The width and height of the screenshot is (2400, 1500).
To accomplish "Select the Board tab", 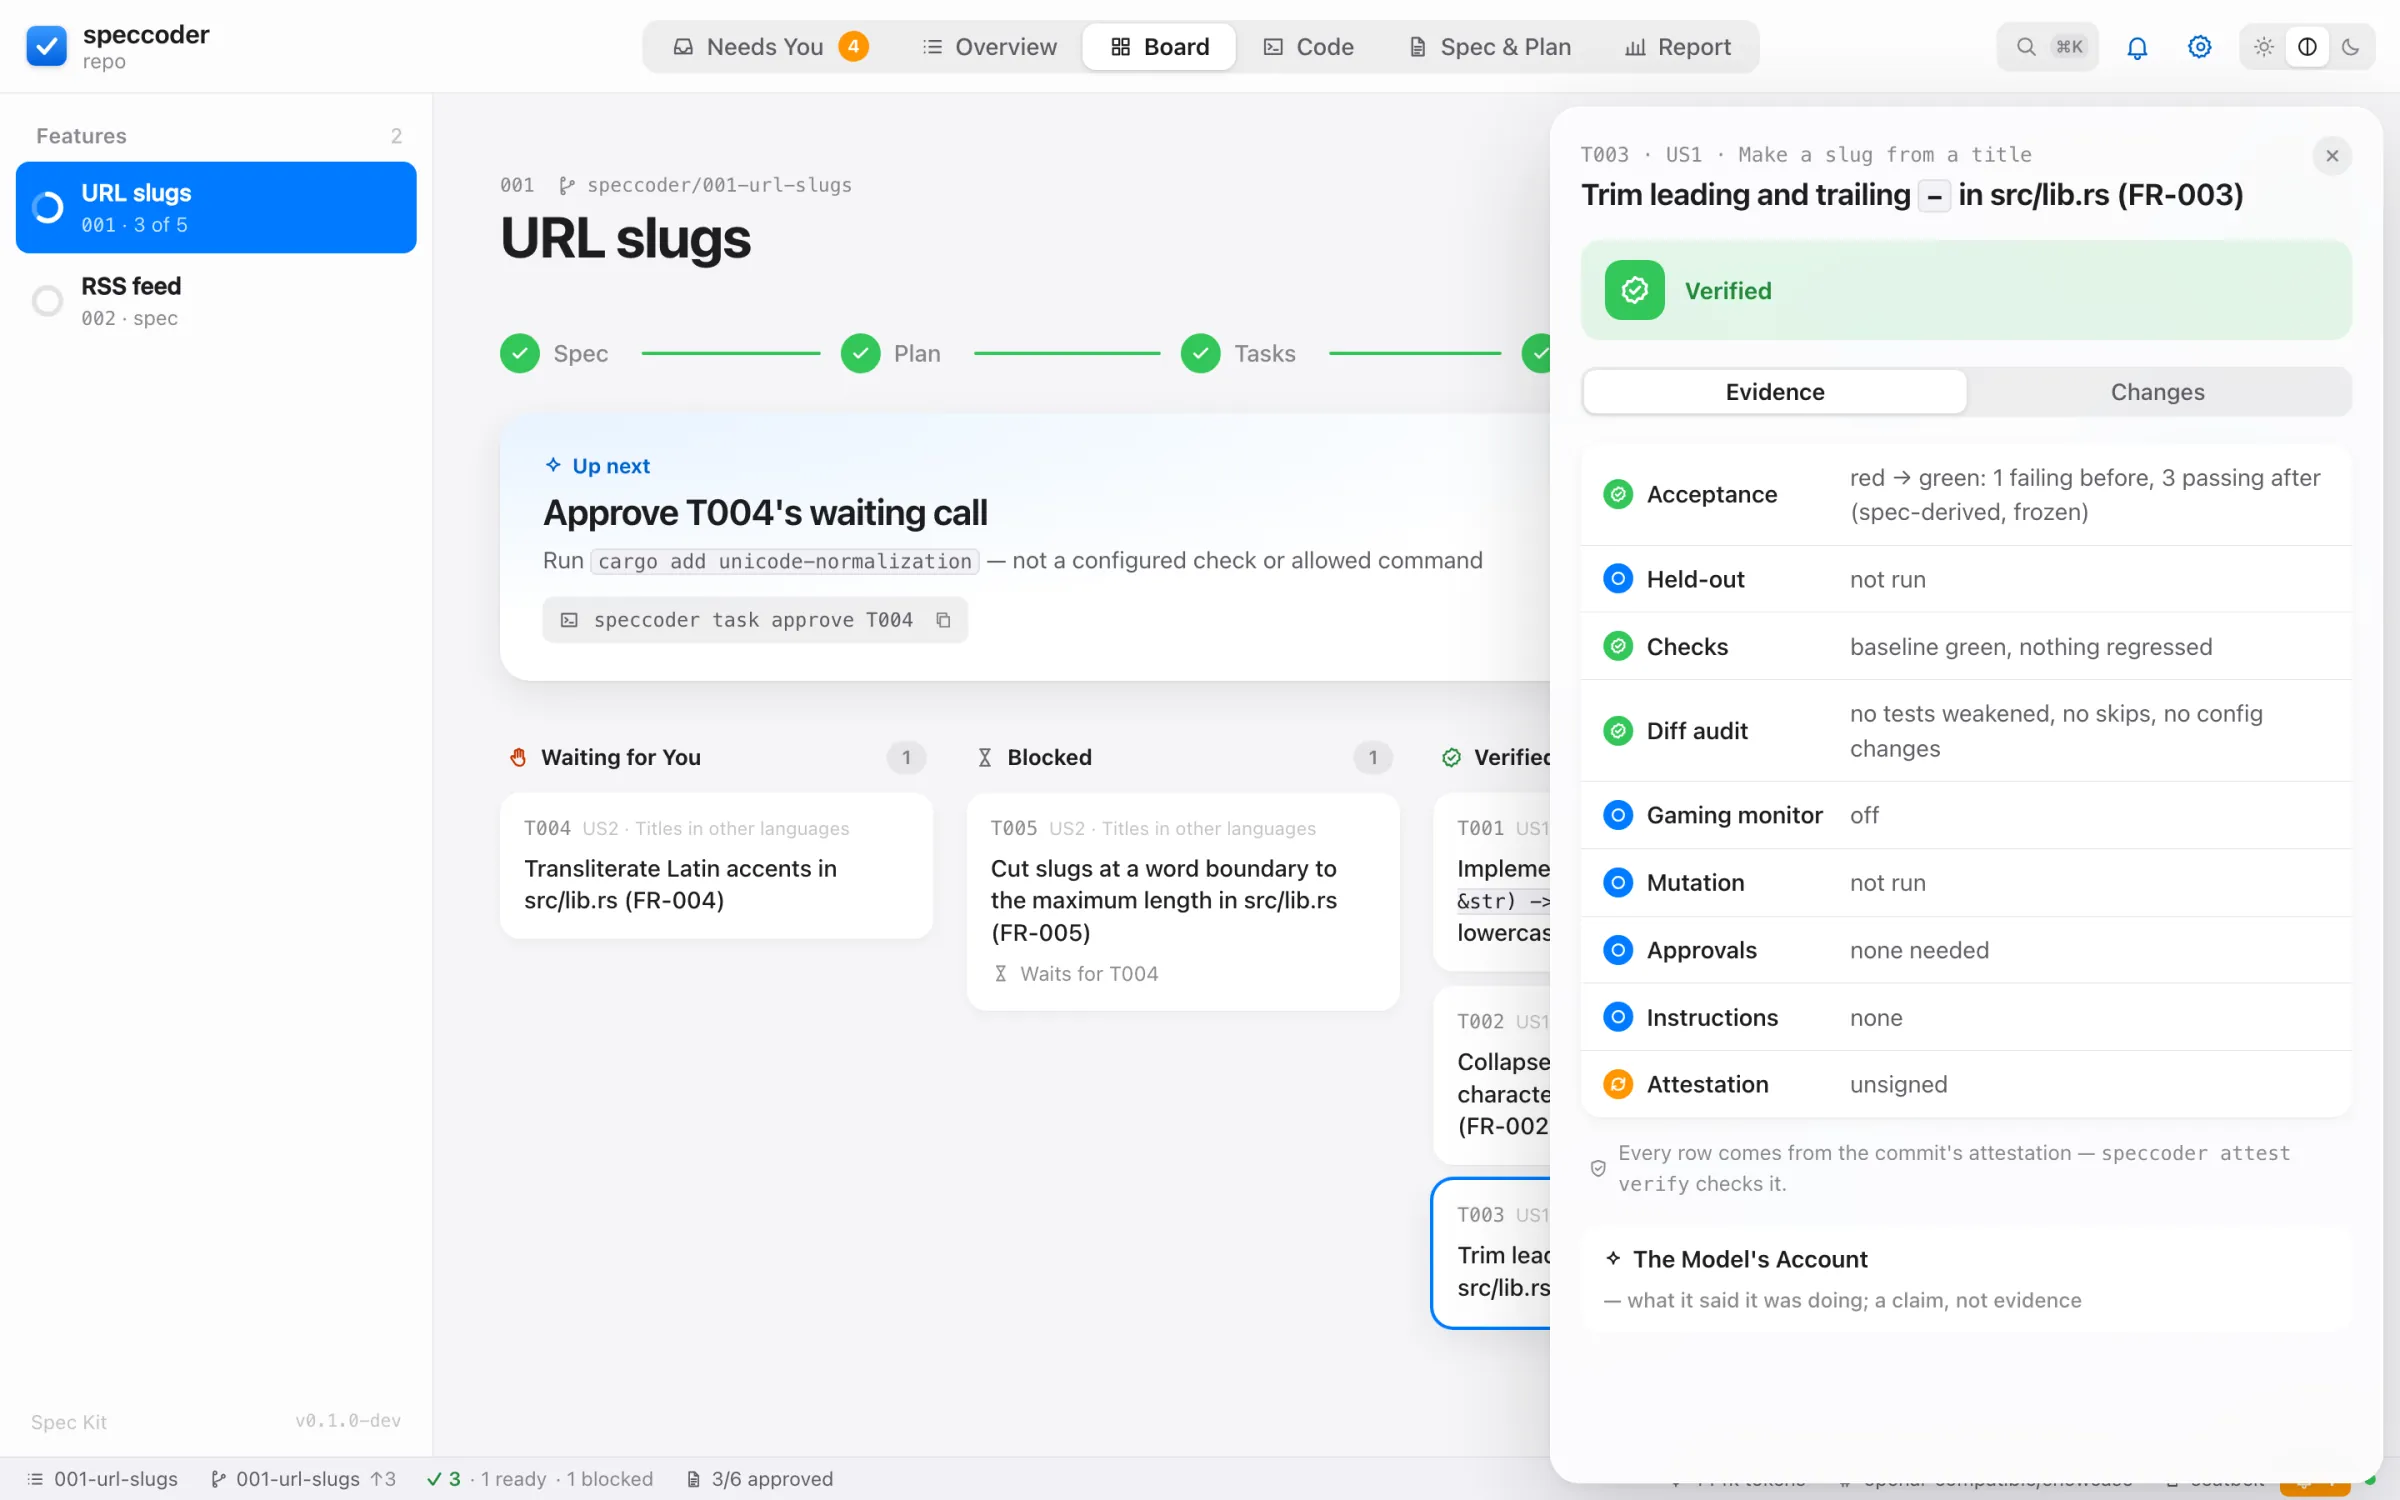I will click(1159, 47).
